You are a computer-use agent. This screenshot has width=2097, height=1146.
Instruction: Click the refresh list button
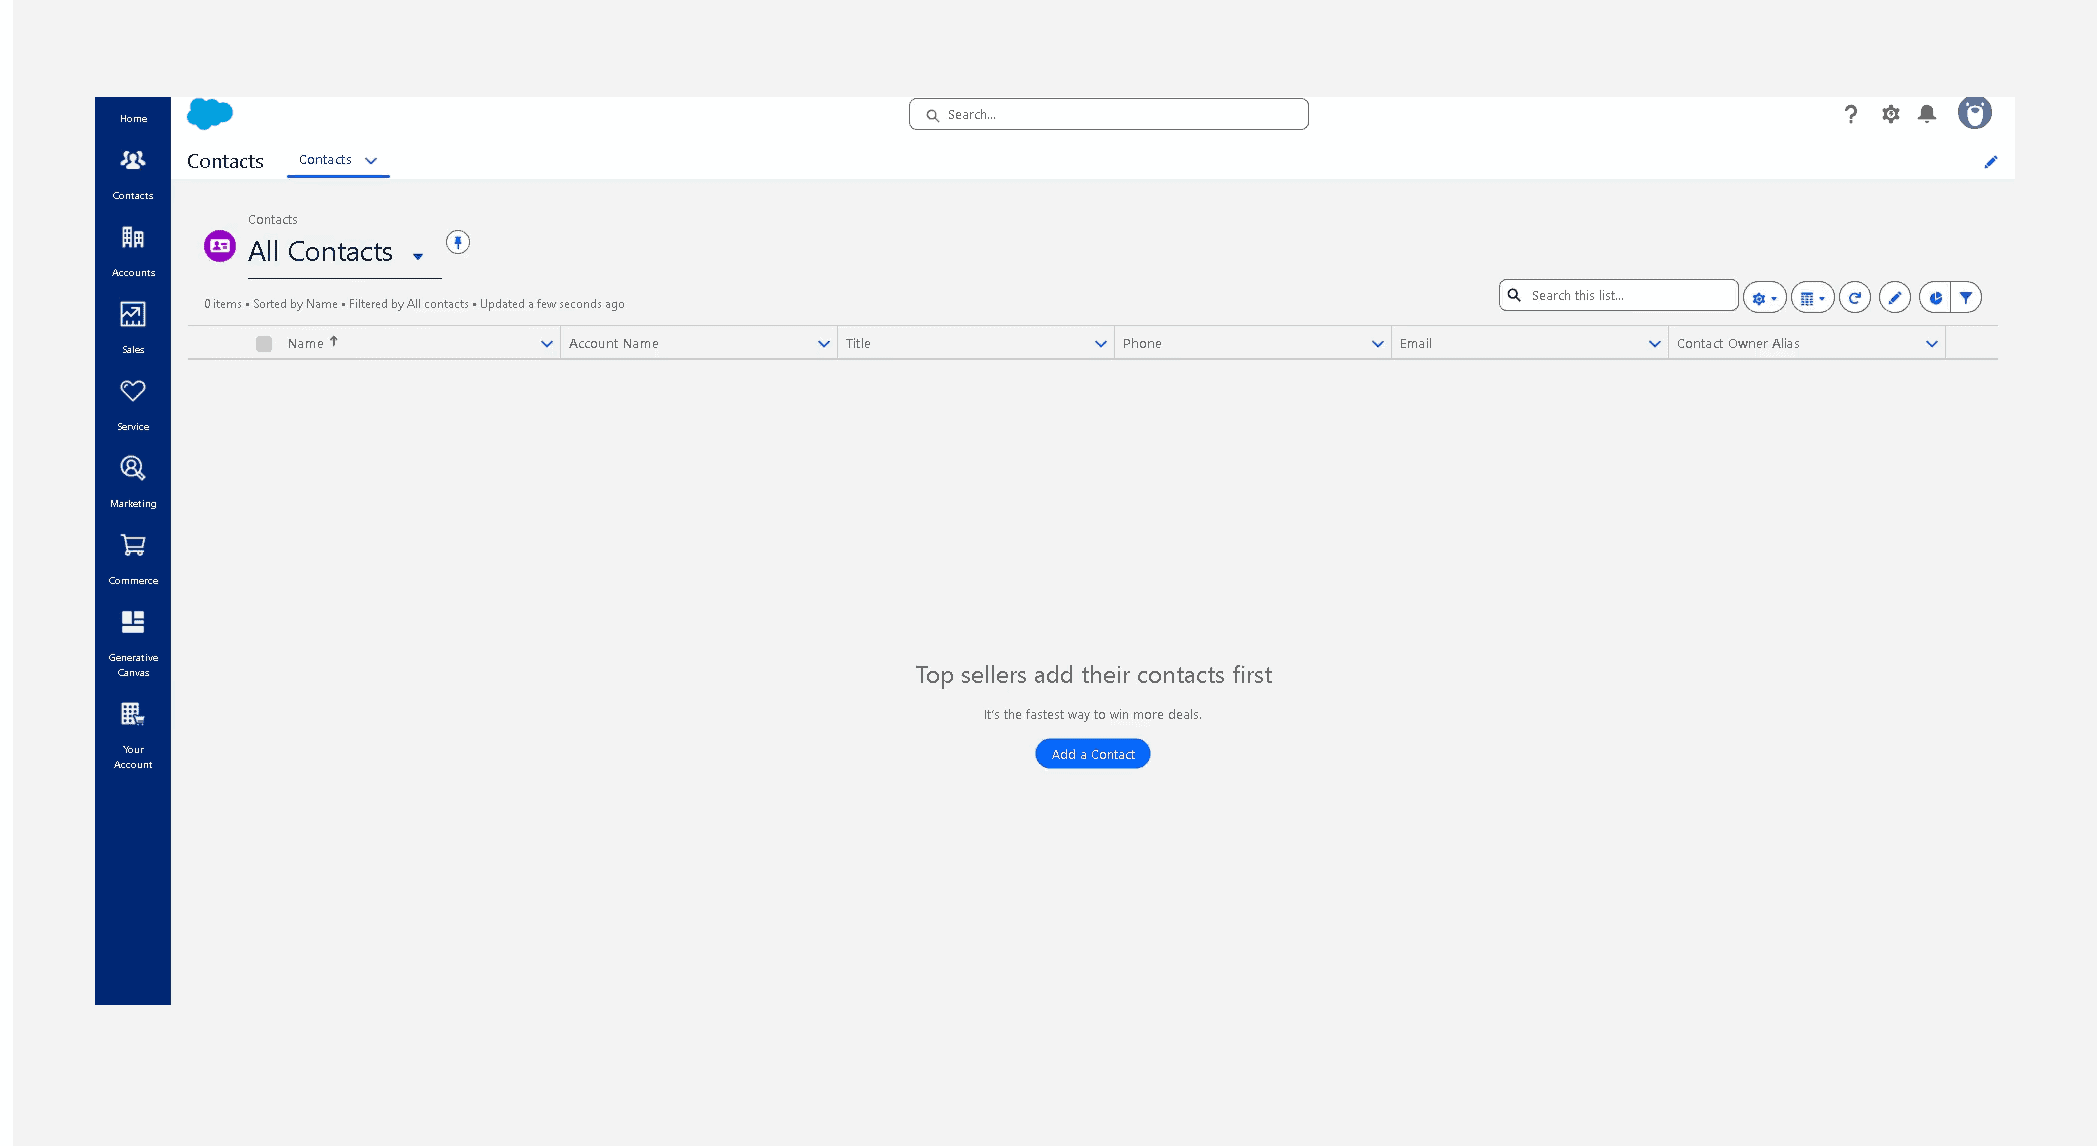pos(1855,297)
